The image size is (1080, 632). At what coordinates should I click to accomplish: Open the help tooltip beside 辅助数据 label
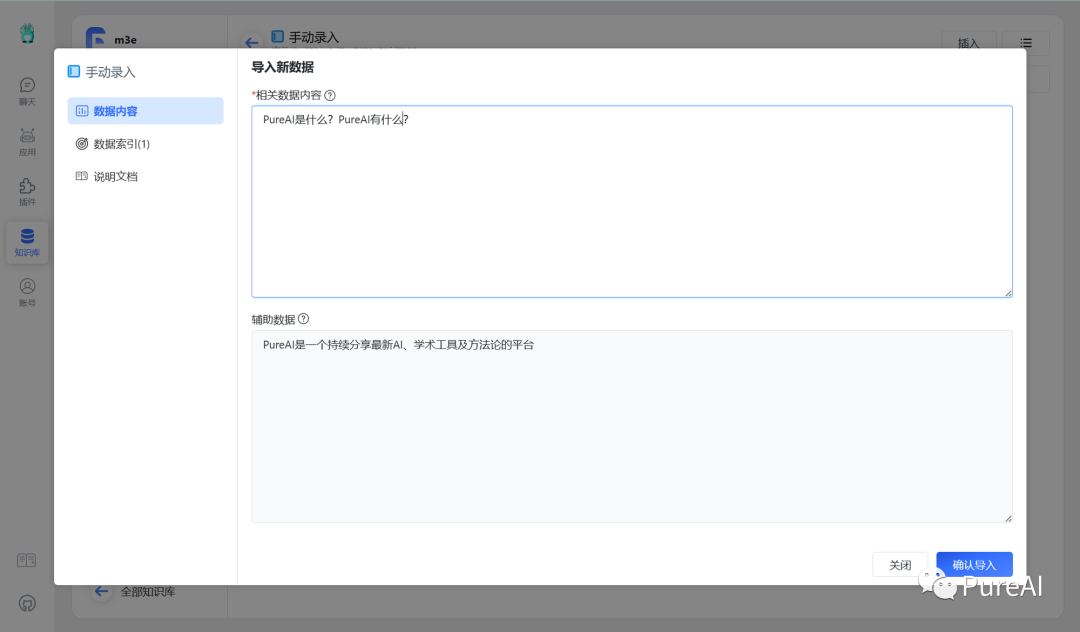pos(303,318)
